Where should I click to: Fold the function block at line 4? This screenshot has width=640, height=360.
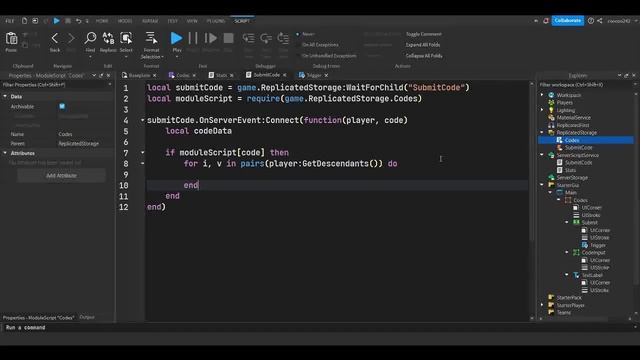[142, 120]
